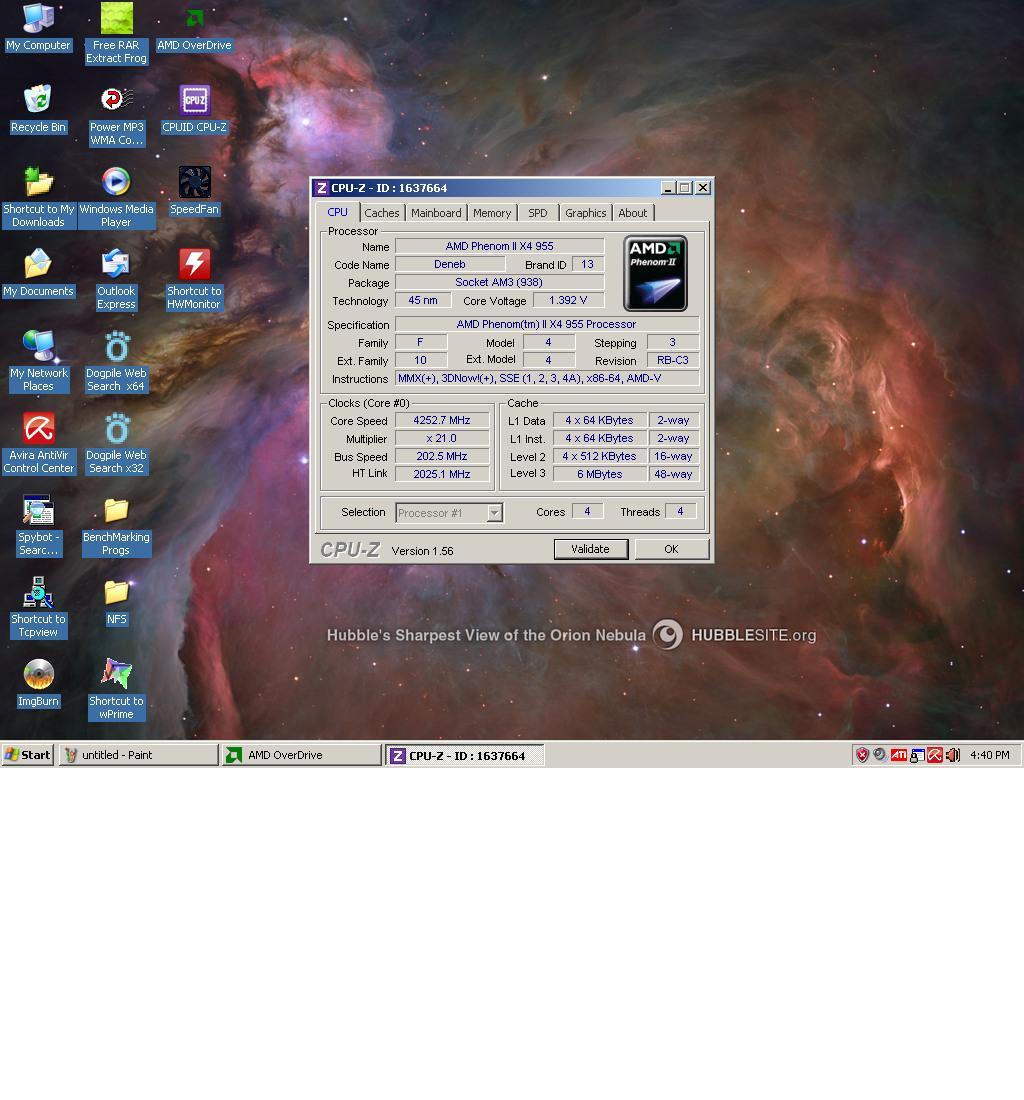
Task: Switch to AMD OverDrive taskbar button
Action: pyautogui.click(x=302, y=755)
